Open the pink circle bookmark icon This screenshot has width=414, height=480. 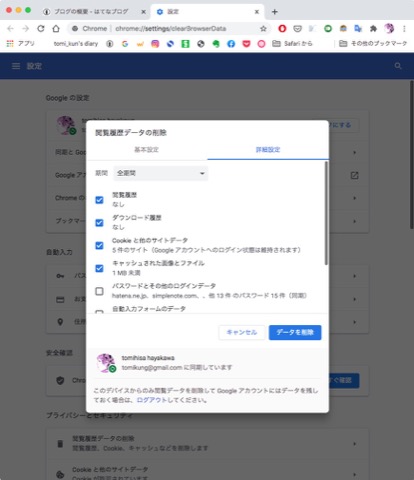(261, 44)
